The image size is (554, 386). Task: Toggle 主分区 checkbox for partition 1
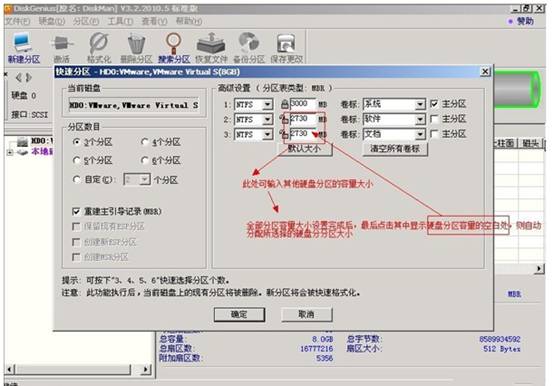click(x=435, y=104)
